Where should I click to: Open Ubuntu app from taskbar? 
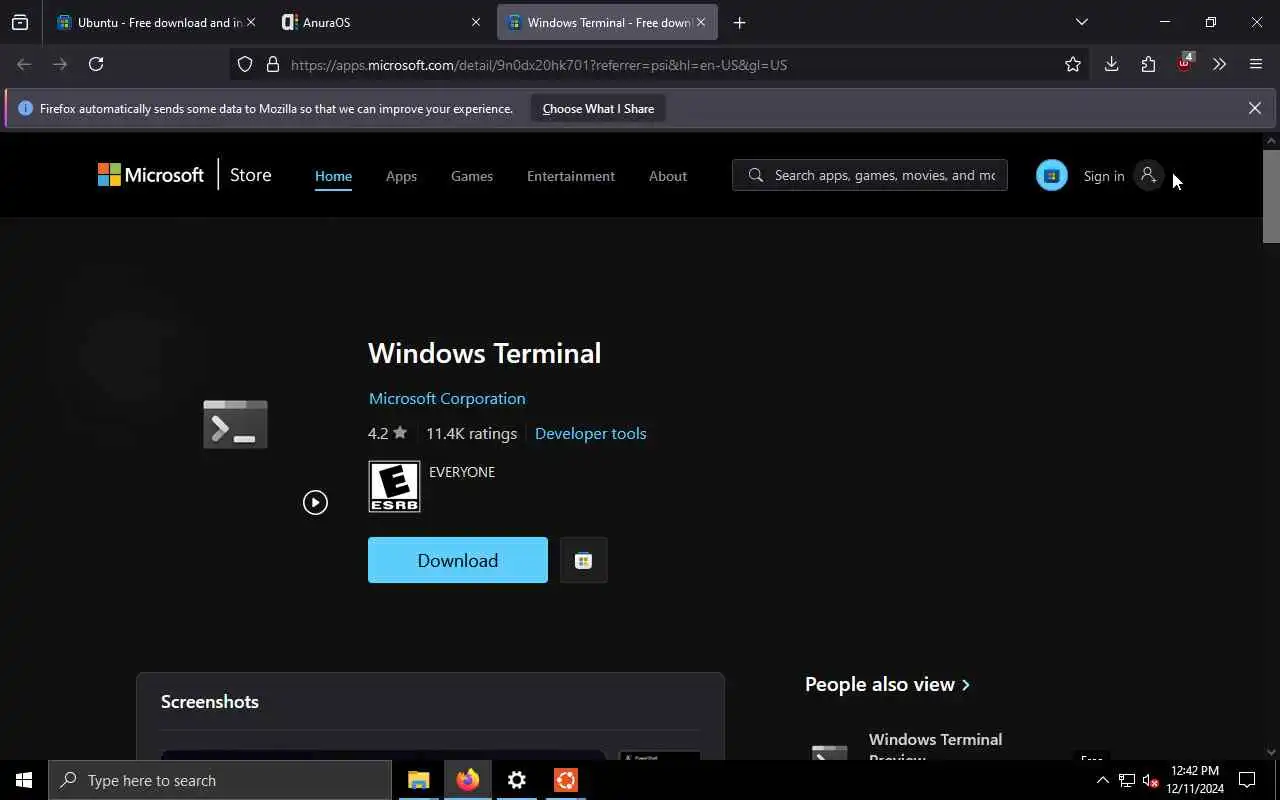click(565, 780)
